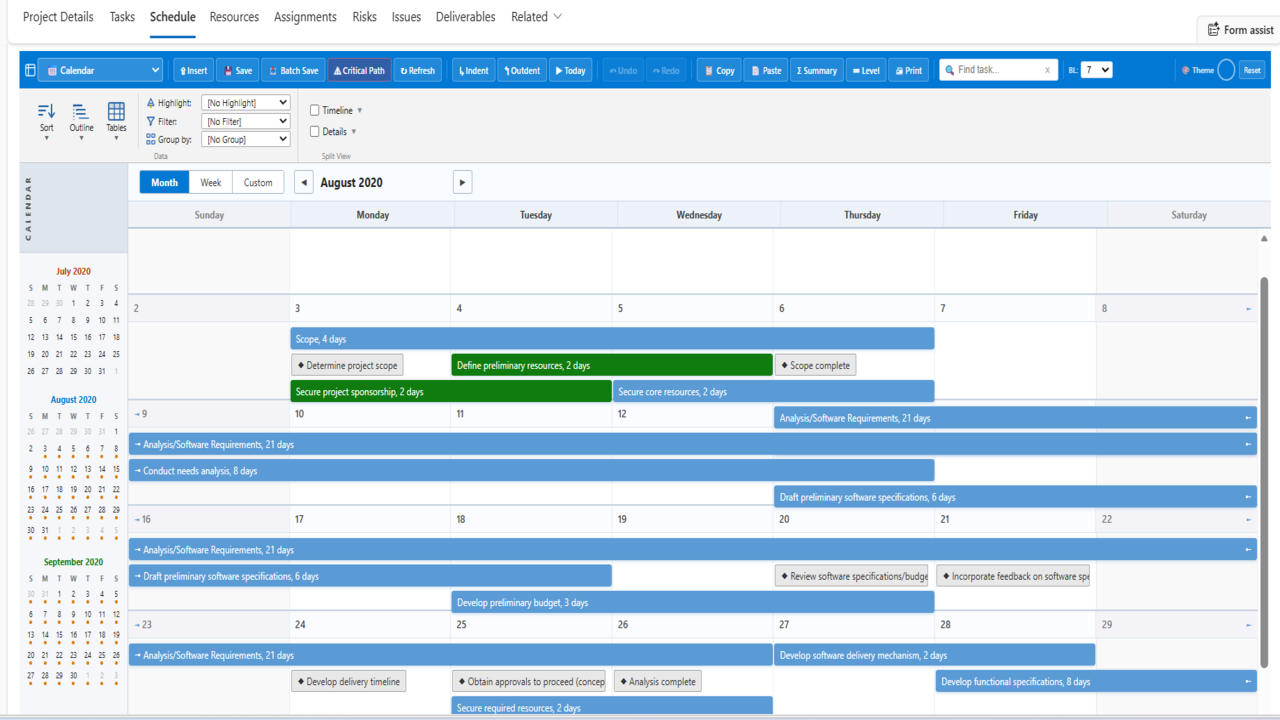
Task: Open the BL baseline dropdown
Action: tap(1097, 71)
